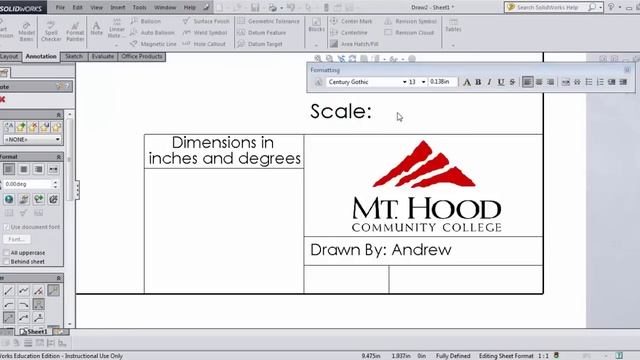
Task: Select the Balloon tool
Action: tap(146, 21)
